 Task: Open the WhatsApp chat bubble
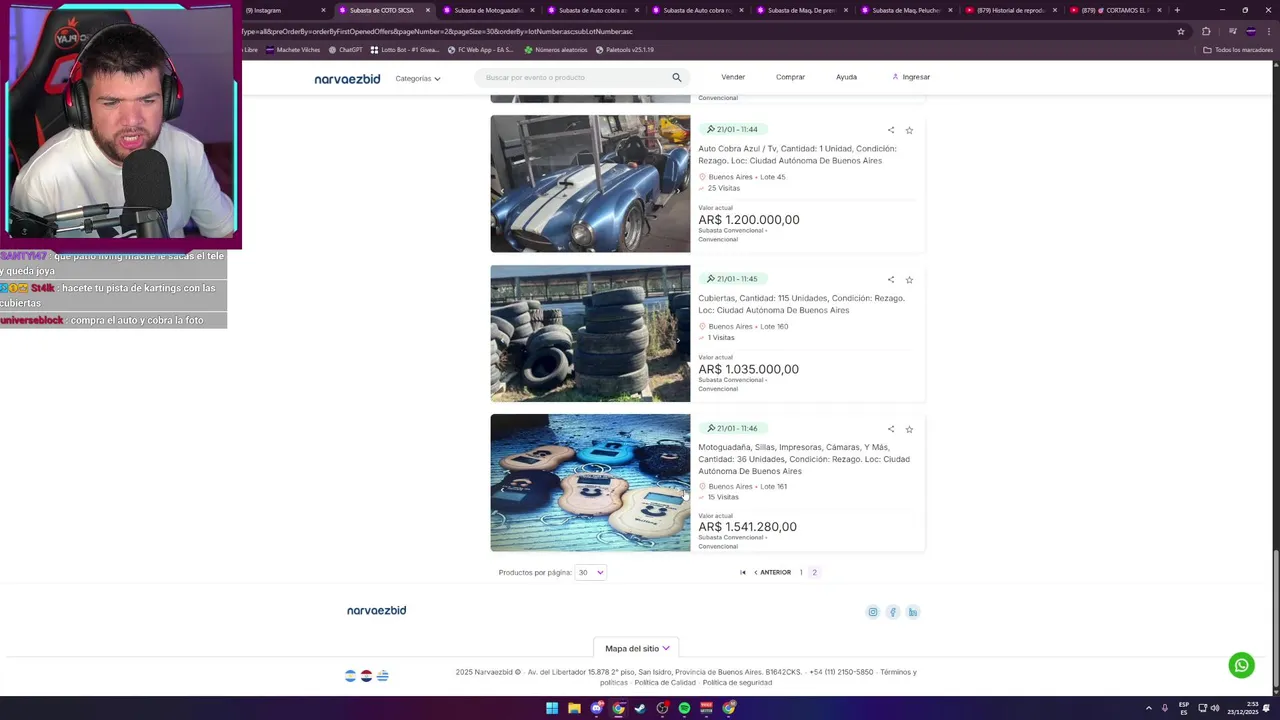(x=1241, y=665)
